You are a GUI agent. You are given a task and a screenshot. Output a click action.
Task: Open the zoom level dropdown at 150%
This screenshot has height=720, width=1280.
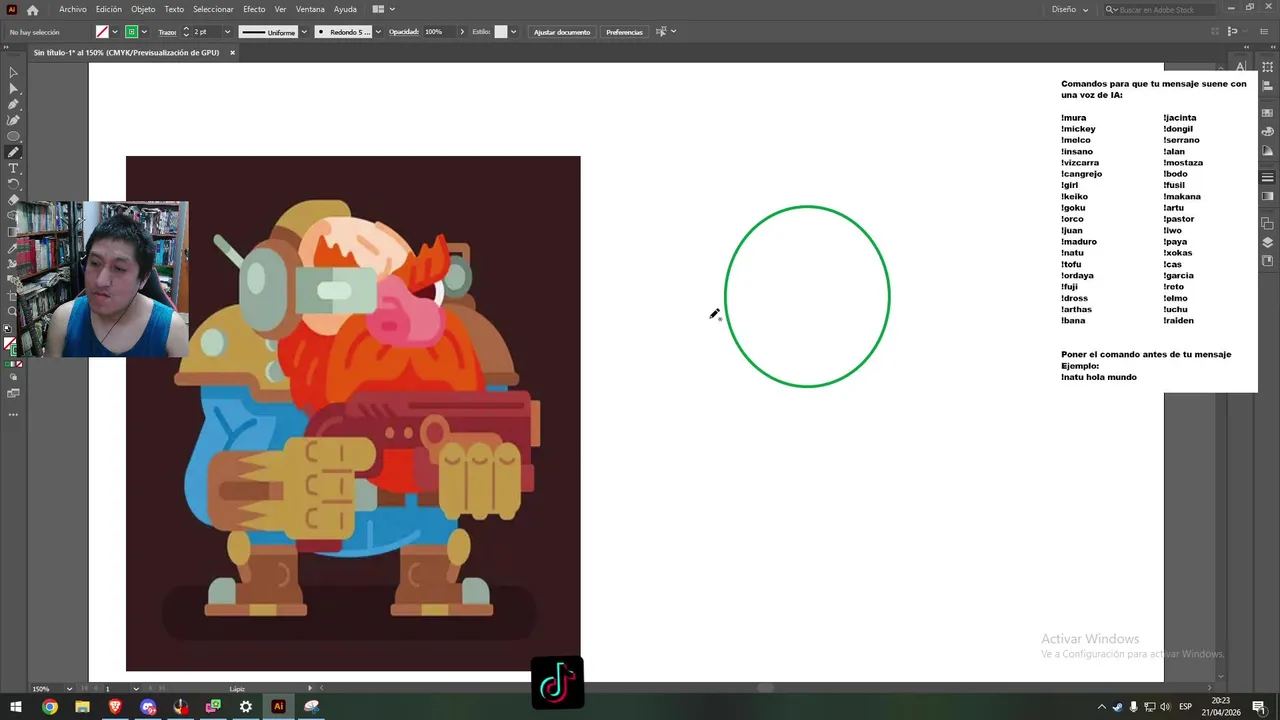coord(69,688)
